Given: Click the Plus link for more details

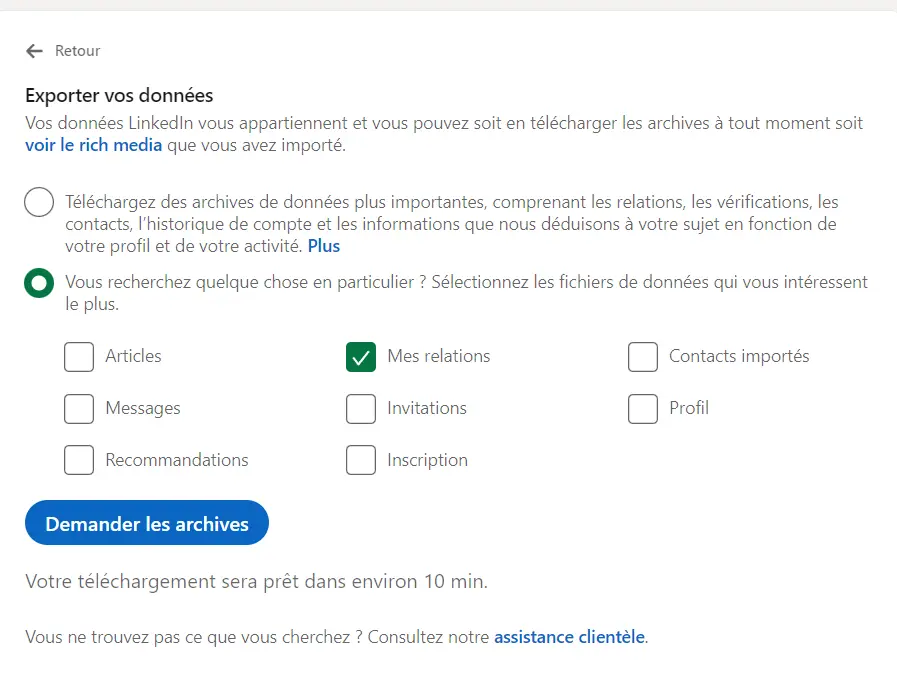Looking at the screenshot, I should (323, 245).
